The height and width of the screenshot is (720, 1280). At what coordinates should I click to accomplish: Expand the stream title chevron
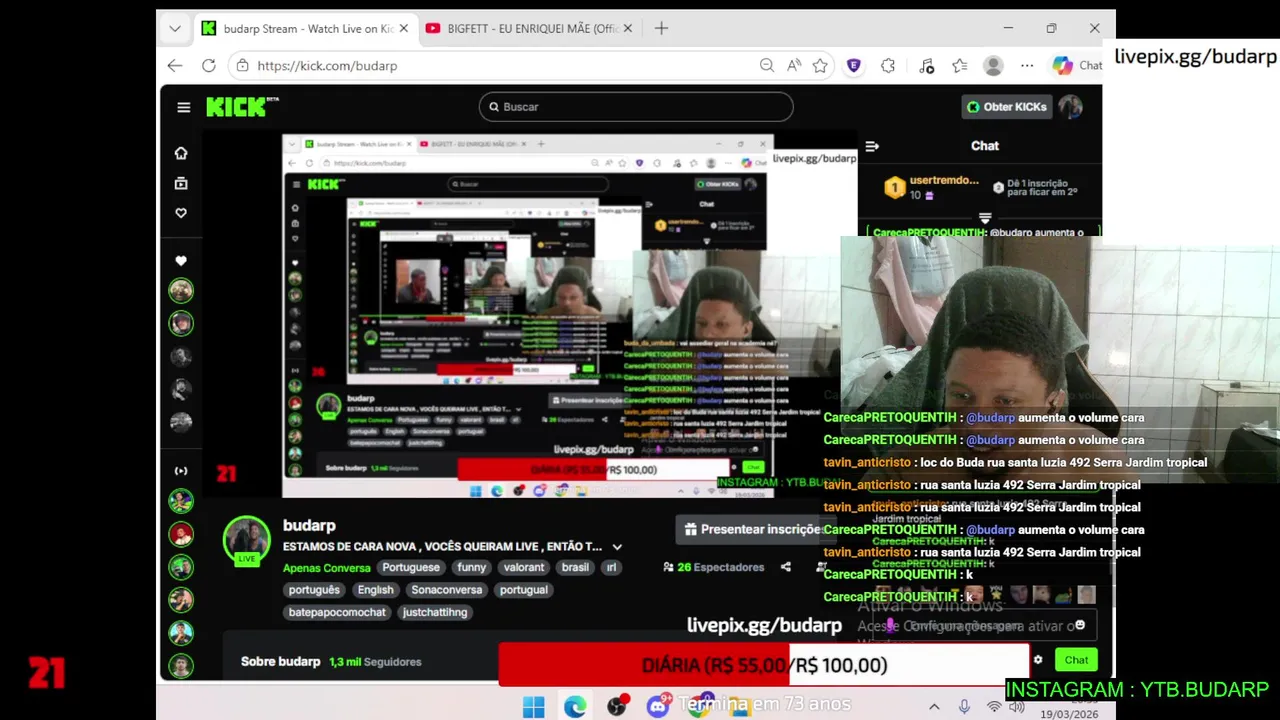coord(617,547)
